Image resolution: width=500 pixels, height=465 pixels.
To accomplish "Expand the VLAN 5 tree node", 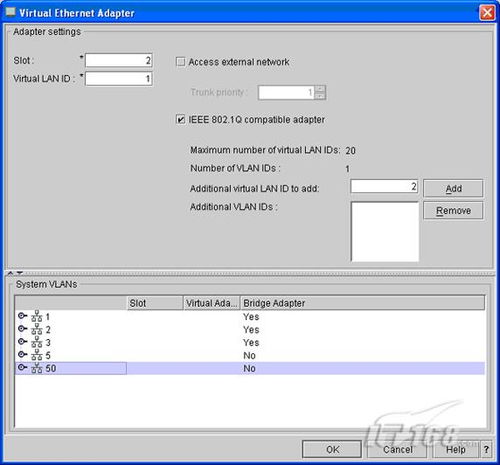I will pos(22,354).
